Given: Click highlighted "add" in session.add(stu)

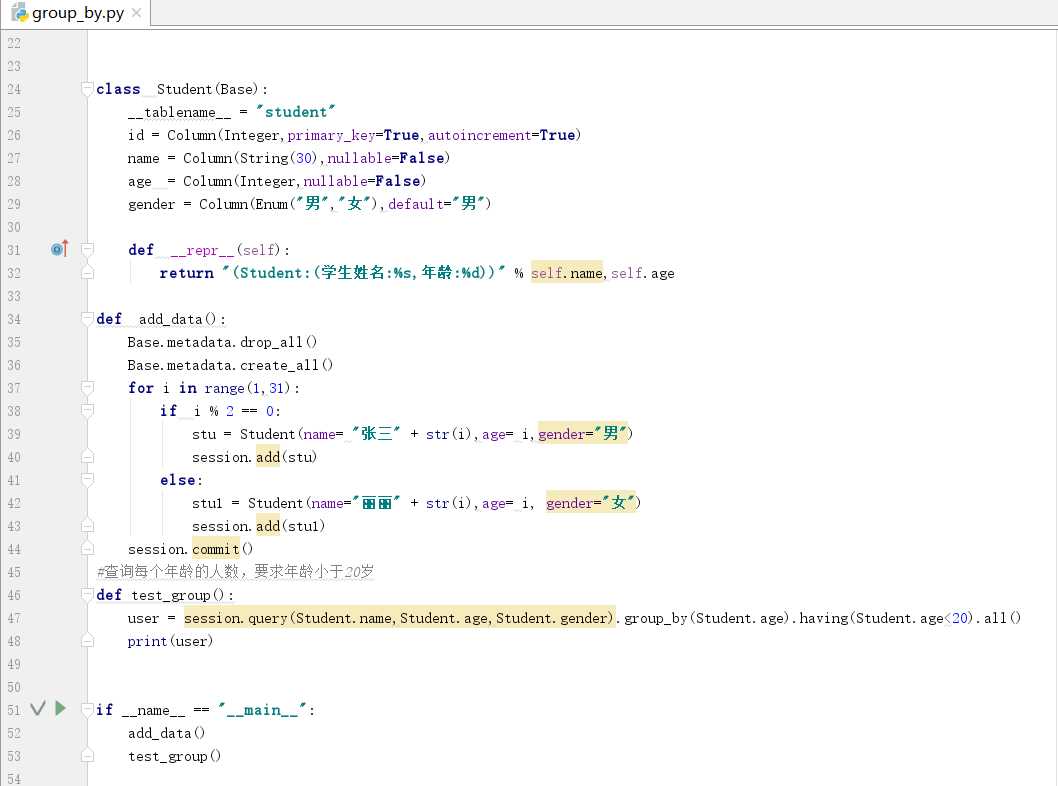Looking at the screenshot, I should (268, 457).
